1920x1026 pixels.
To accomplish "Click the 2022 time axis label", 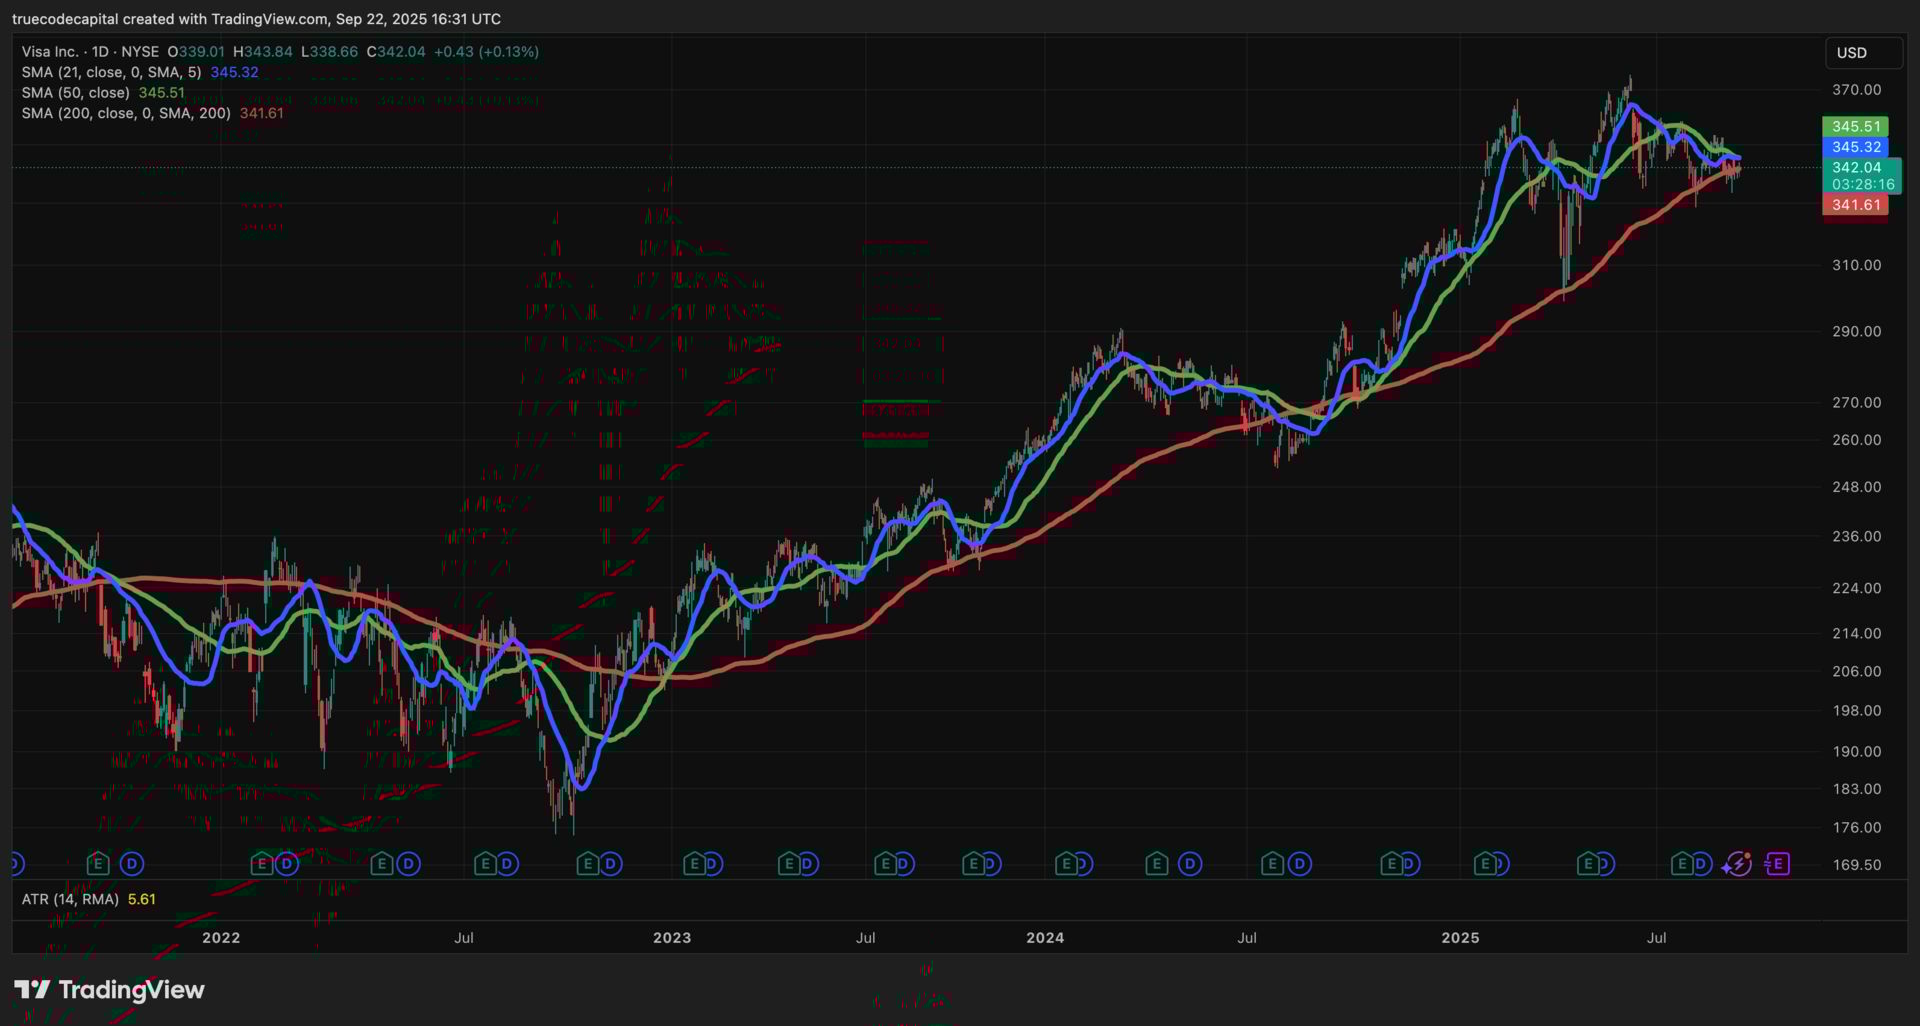I will tap(221, 938).
